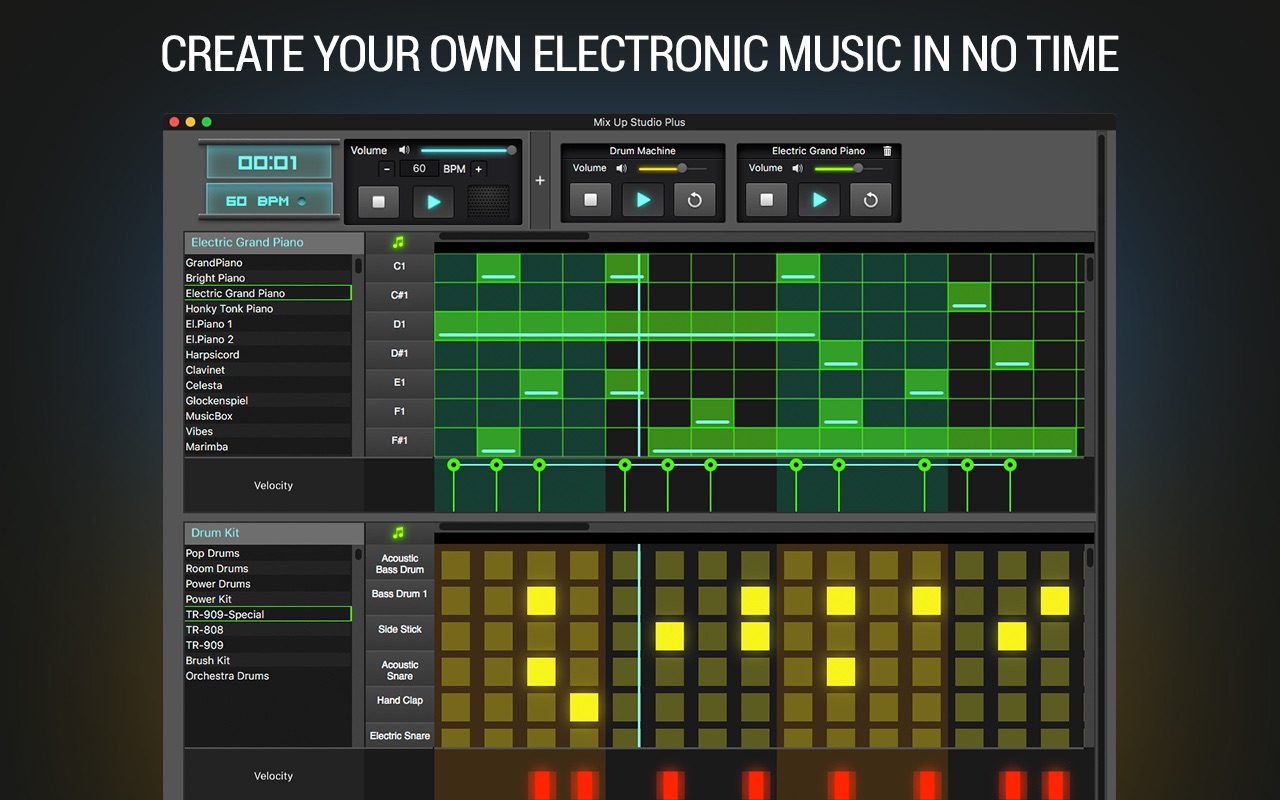This screenshot has width=1280, height=800.
Task: Click the Side Stick row label
Action: [x=399, y=630]
